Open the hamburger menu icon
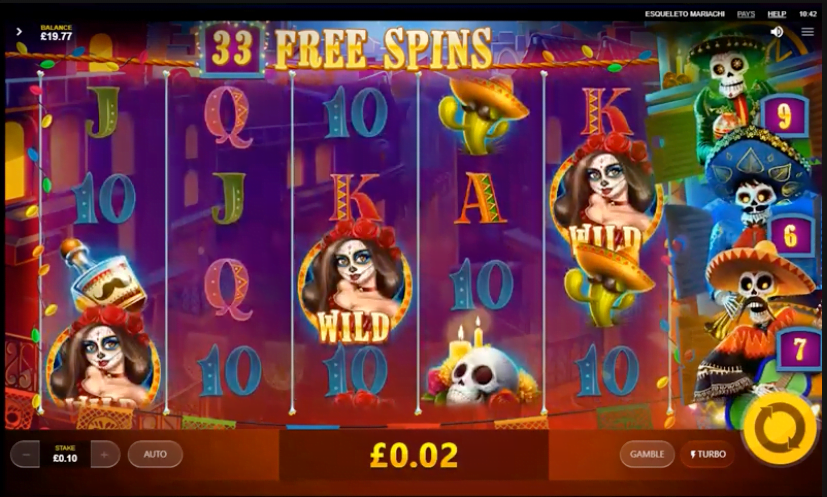The height and width of the screenshot is (497, 827). pyautogui.click(x=807, y=32)
